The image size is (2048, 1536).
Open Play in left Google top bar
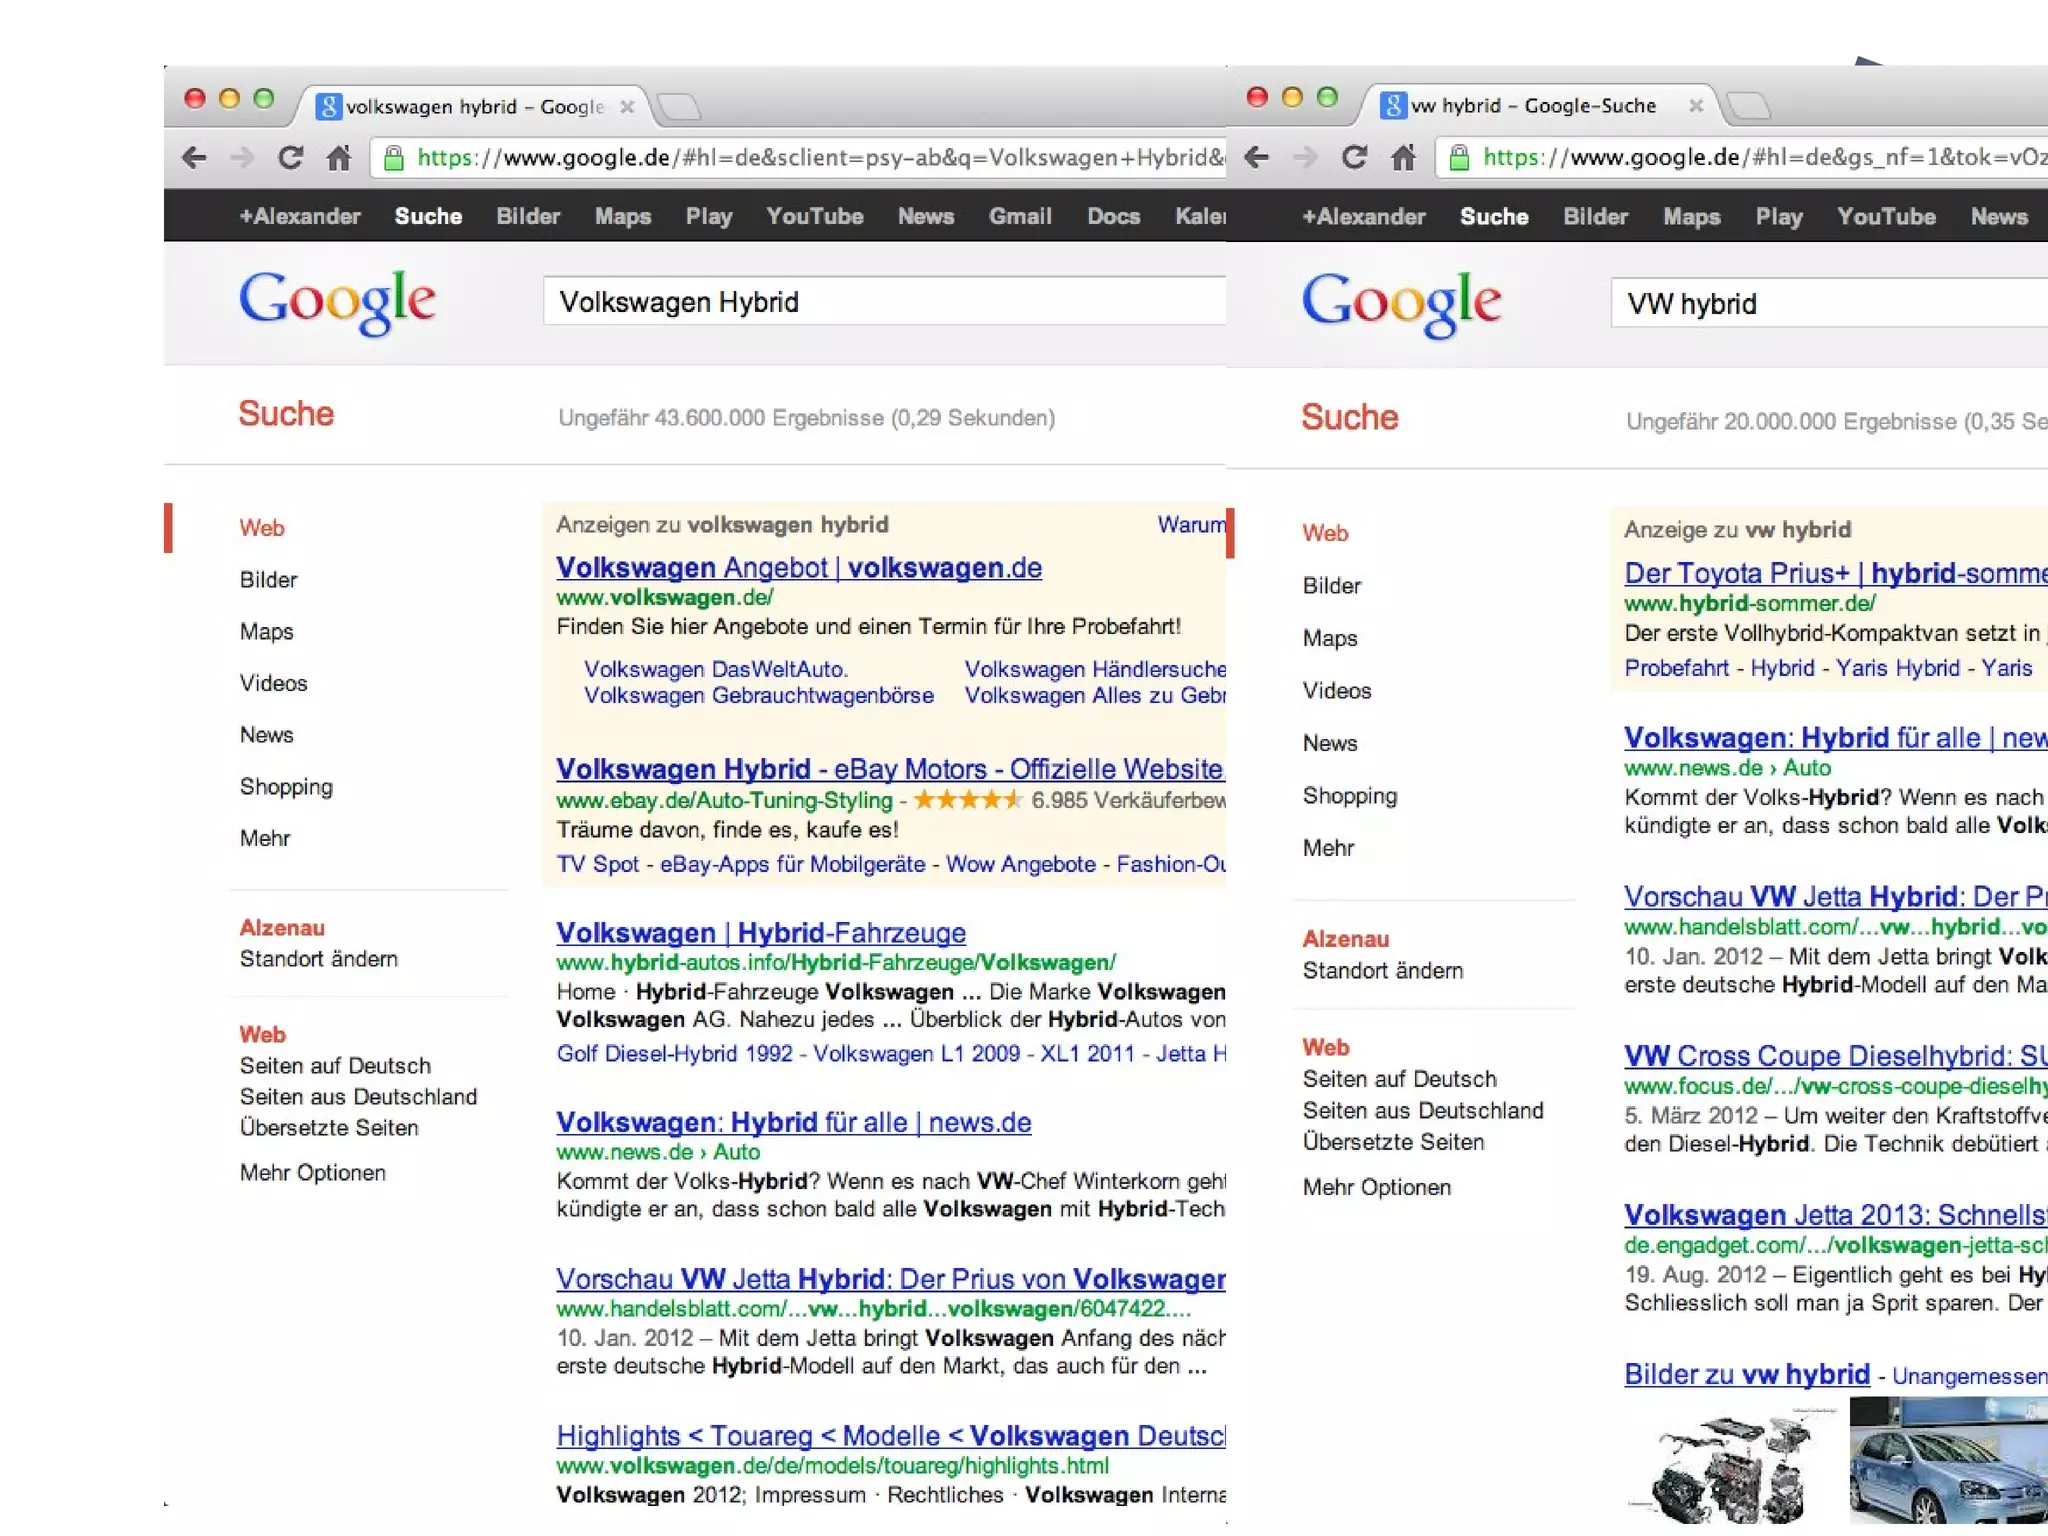(x=709, y=216)
